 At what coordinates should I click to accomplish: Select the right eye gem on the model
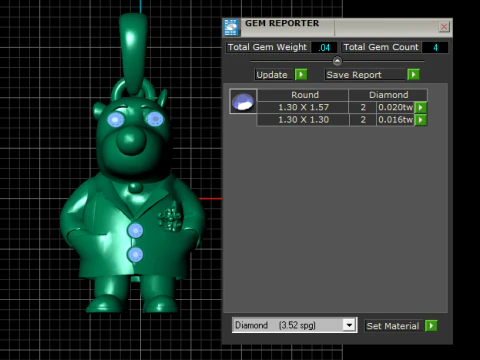click(x=155, y=119)
